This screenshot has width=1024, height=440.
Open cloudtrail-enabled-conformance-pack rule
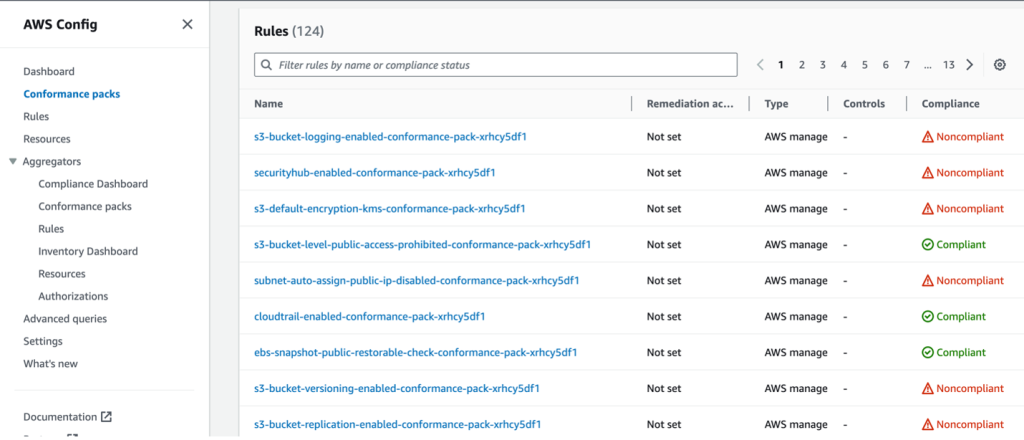point(370,317)
